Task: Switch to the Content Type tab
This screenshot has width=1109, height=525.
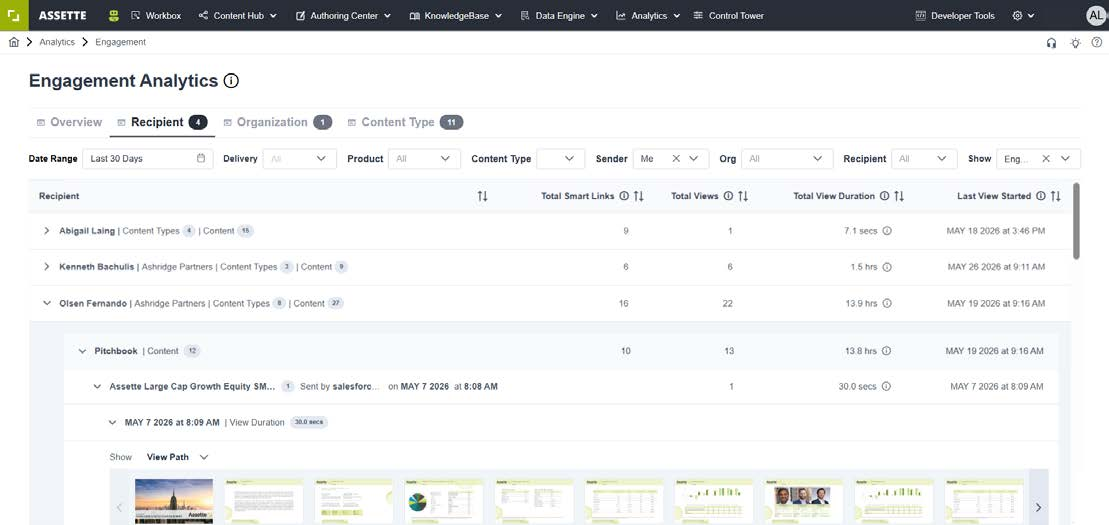Action: (405, 122)
